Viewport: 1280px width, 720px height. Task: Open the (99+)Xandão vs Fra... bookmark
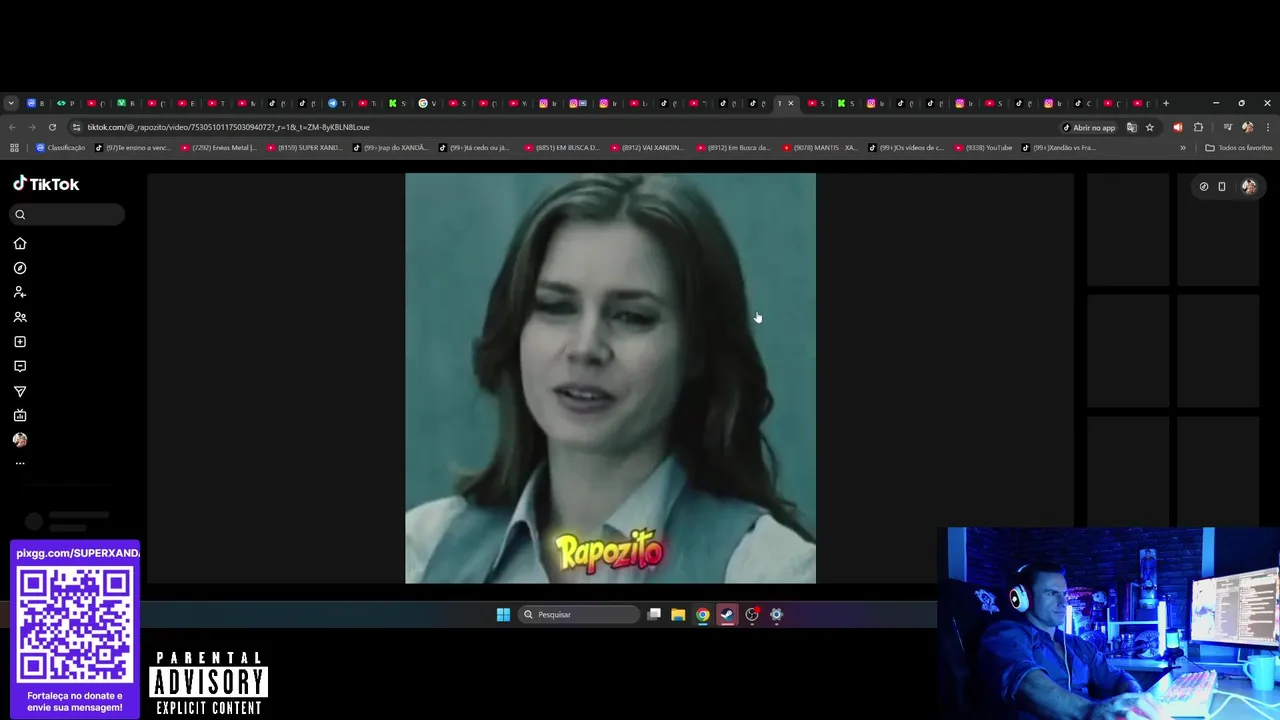[1059, 148]
